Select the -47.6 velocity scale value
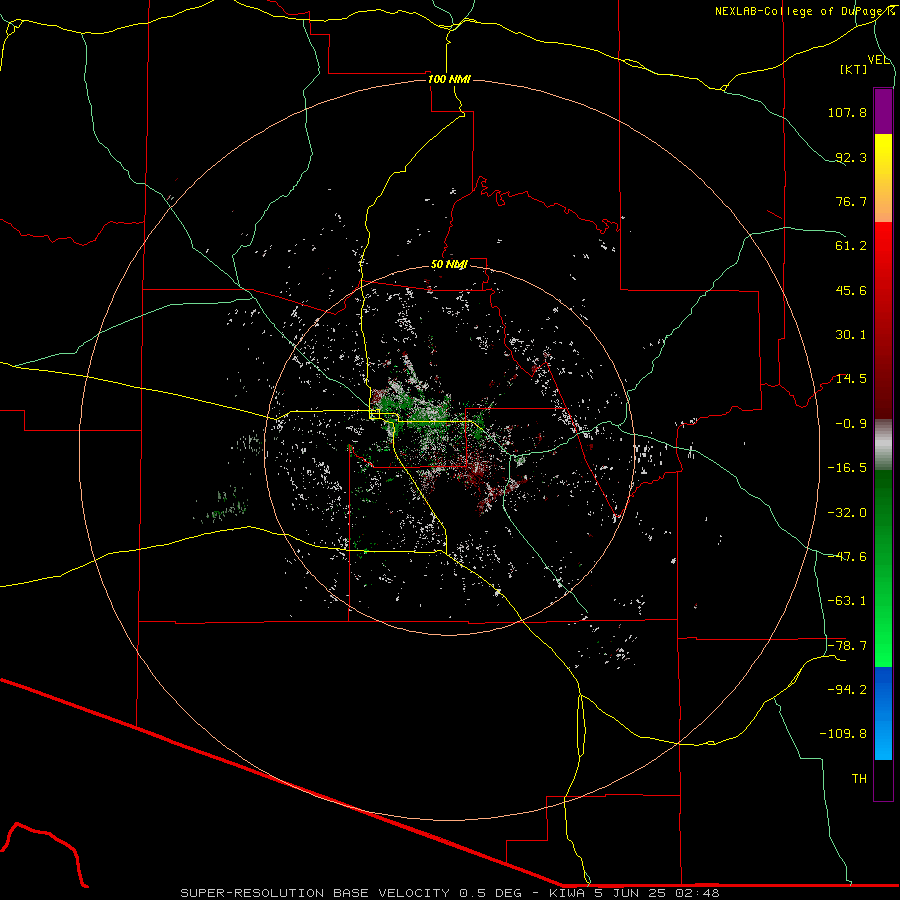900x900 pixels. point(847,556)
